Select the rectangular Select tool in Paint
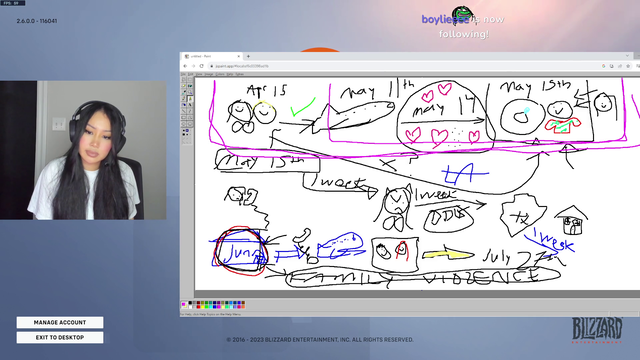The width and height of the screenshot is (640, 360). (190, 80)
